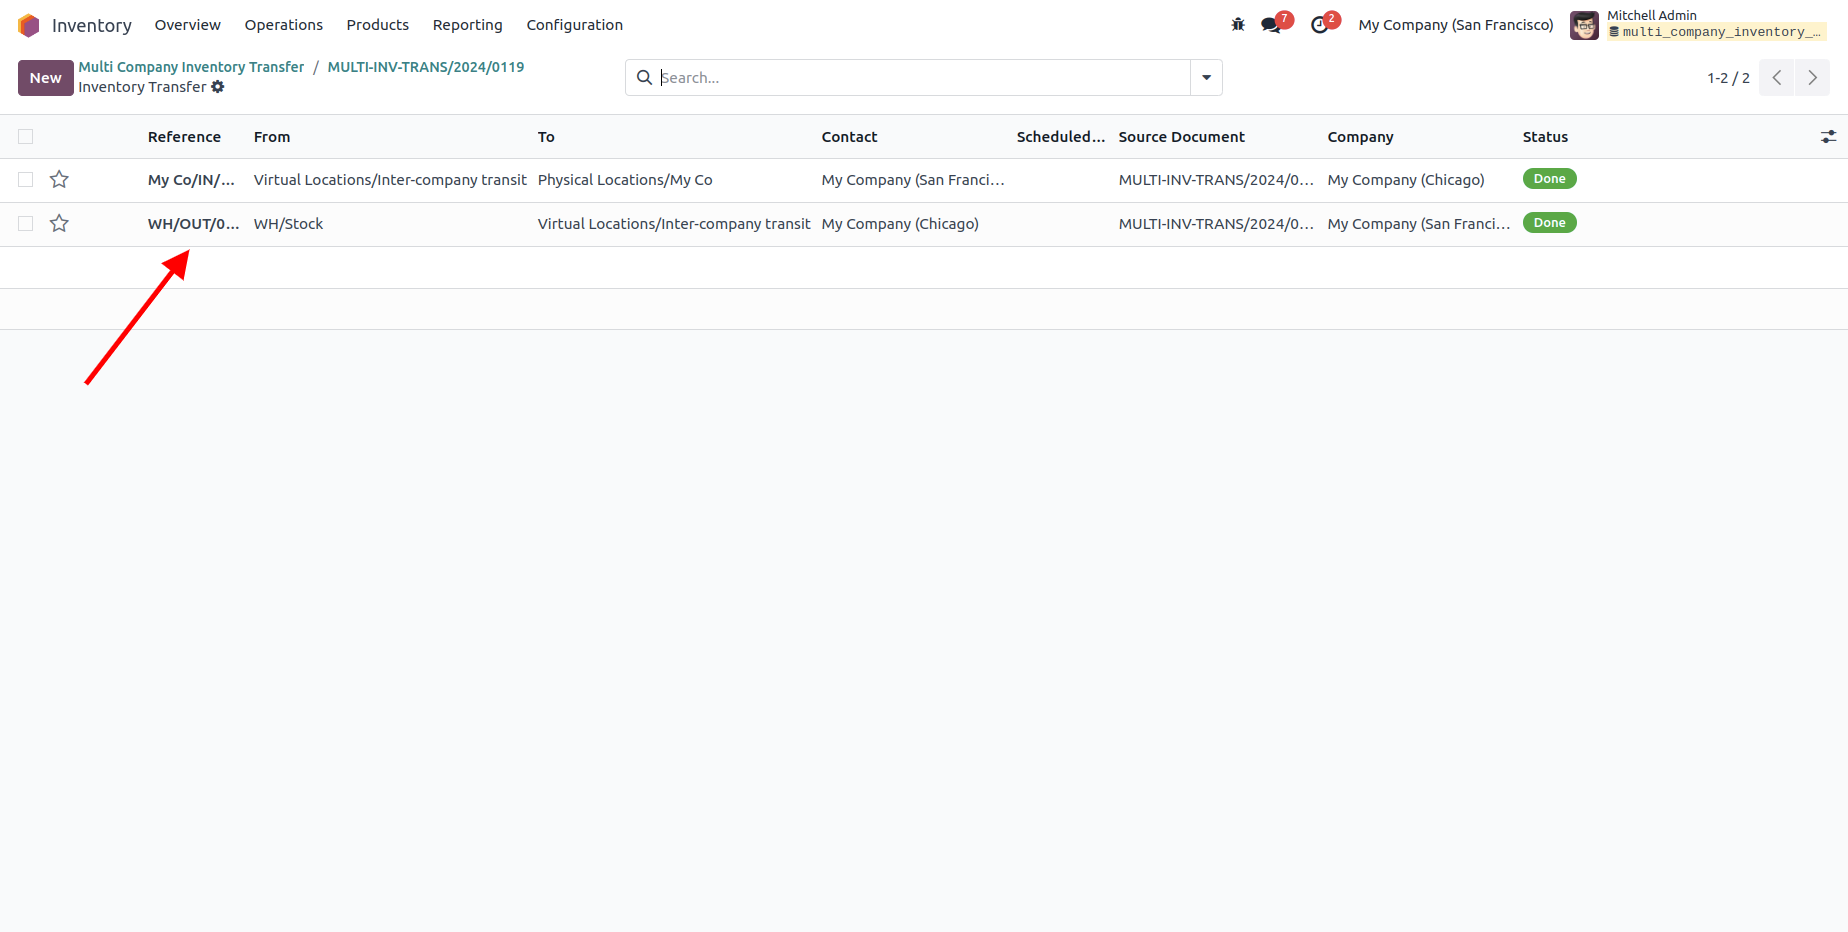Click the New button
1848x932 pixels.
[45, 78]
